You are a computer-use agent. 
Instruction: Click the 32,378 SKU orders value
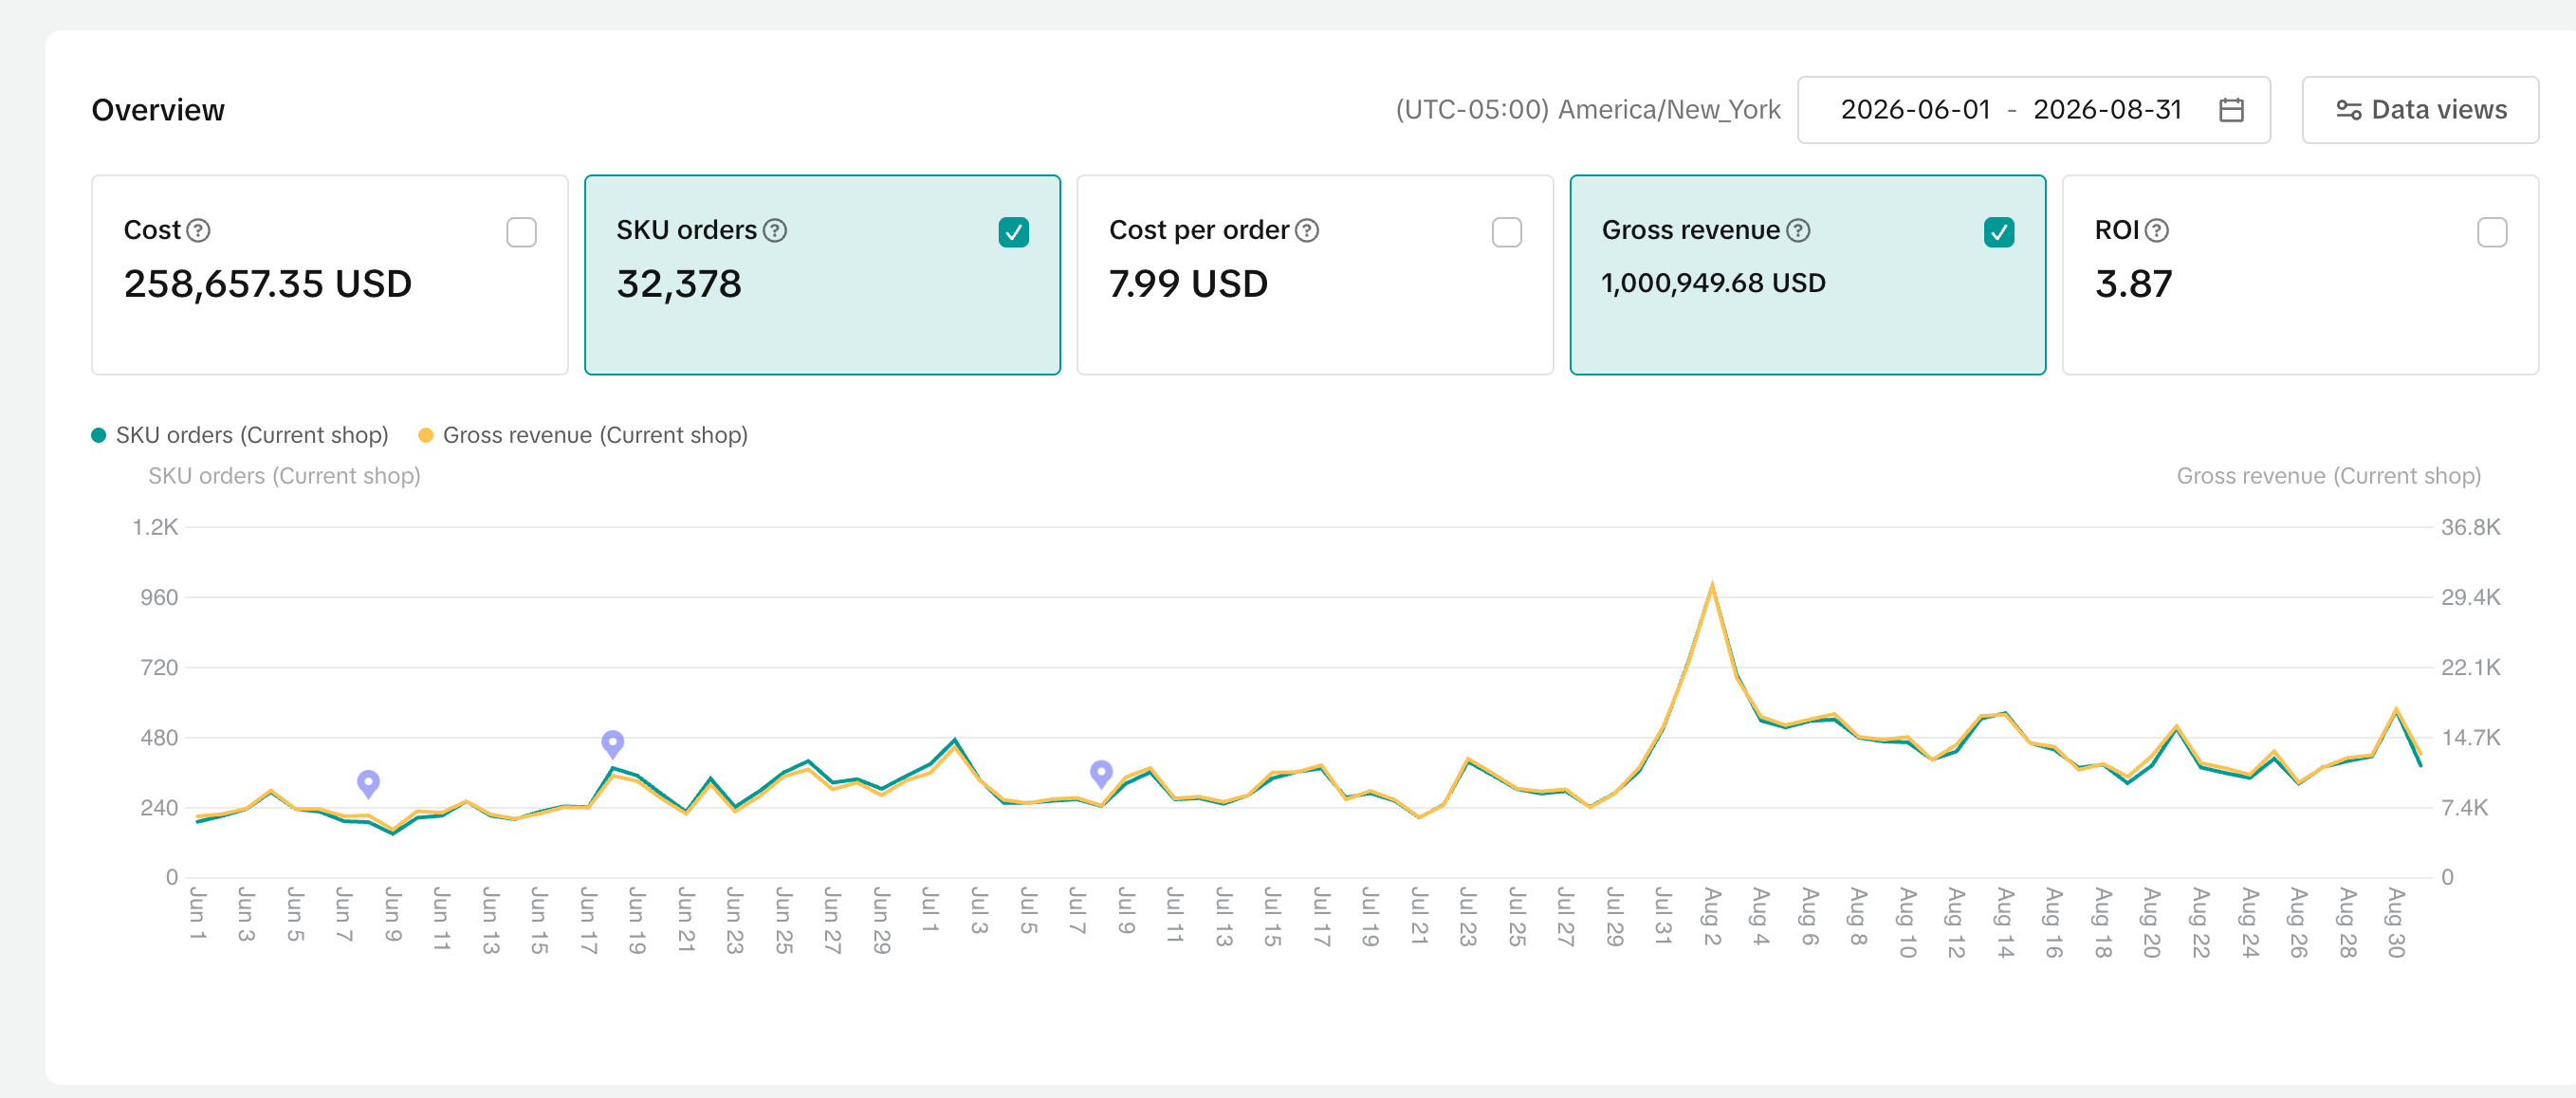click(679, 284)
